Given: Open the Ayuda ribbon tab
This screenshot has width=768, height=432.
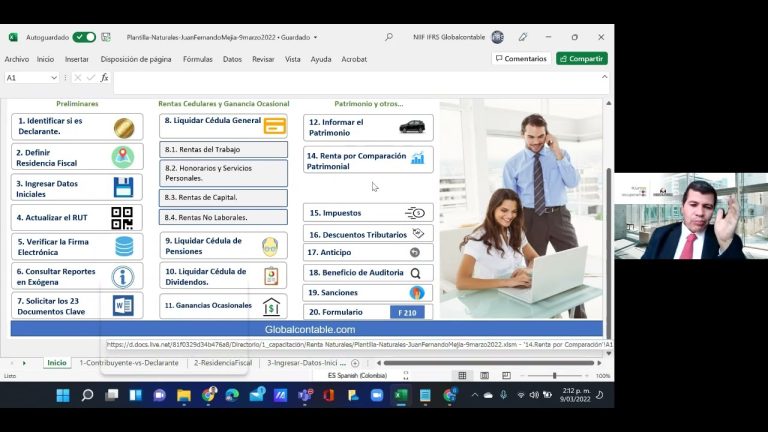Looking at the screenshot, I should coord(321,59).
